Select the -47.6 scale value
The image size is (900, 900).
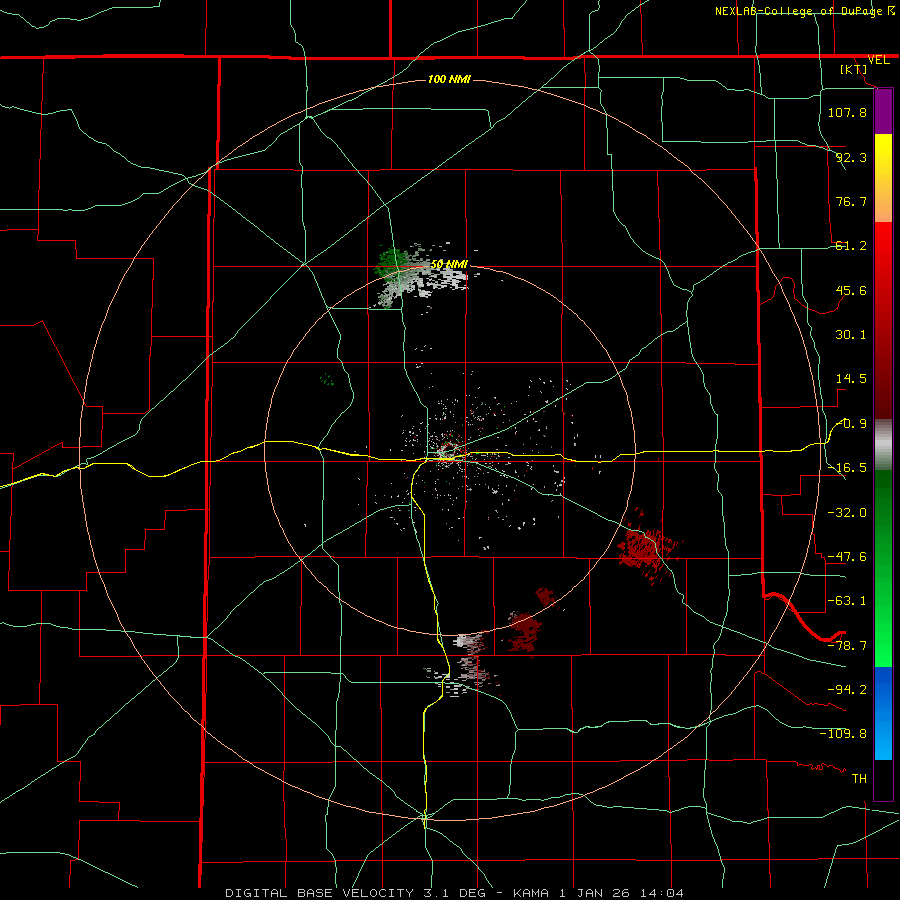point(847,557)
